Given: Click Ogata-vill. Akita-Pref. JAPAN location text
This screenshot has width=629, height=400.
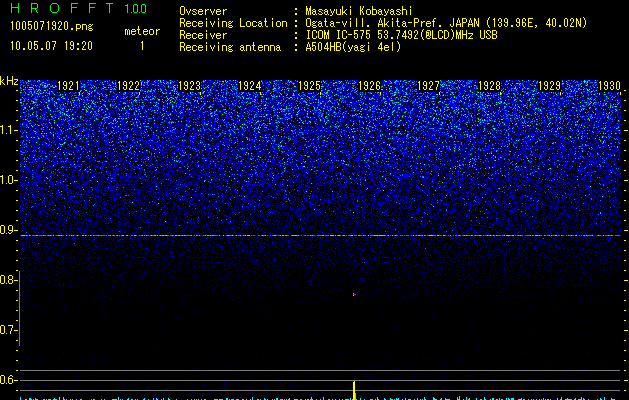Looking at the screenshot, I should [446, 23].
